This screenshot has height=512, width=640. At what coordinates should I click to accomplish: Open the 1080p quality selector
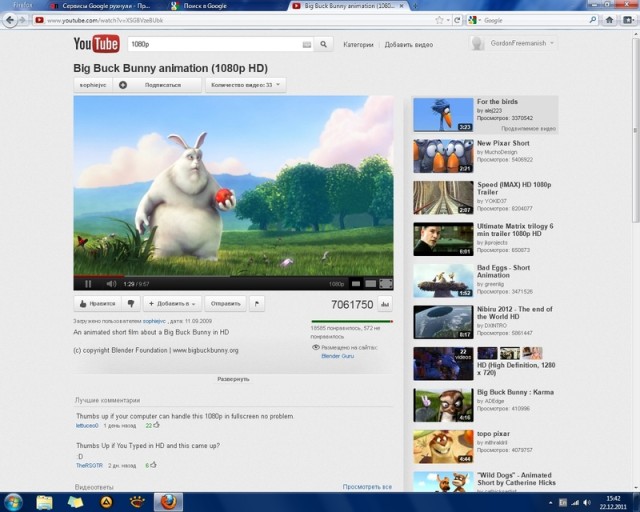[336, 284]
